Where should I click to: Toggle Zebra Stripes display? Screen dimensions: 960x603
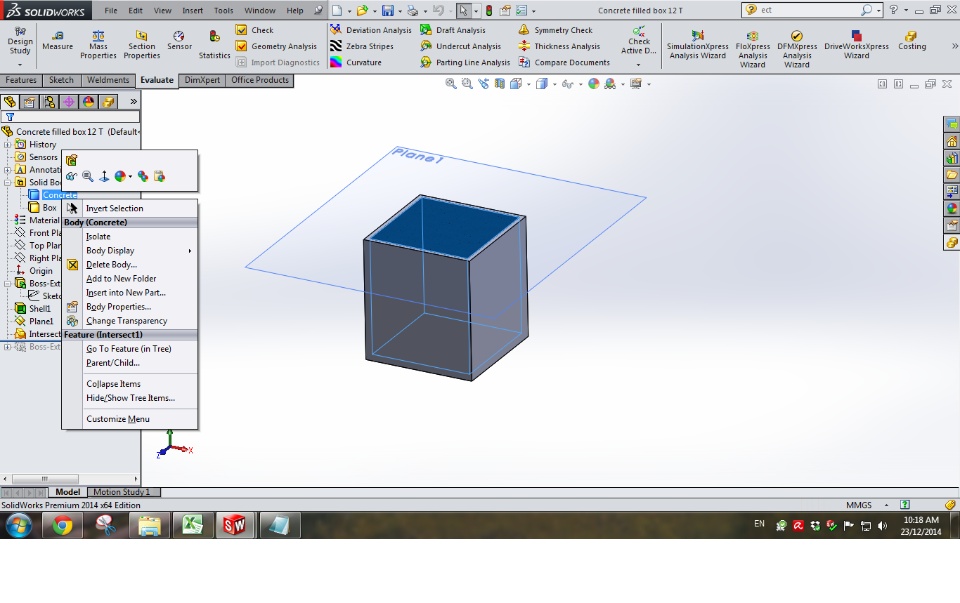361,46
